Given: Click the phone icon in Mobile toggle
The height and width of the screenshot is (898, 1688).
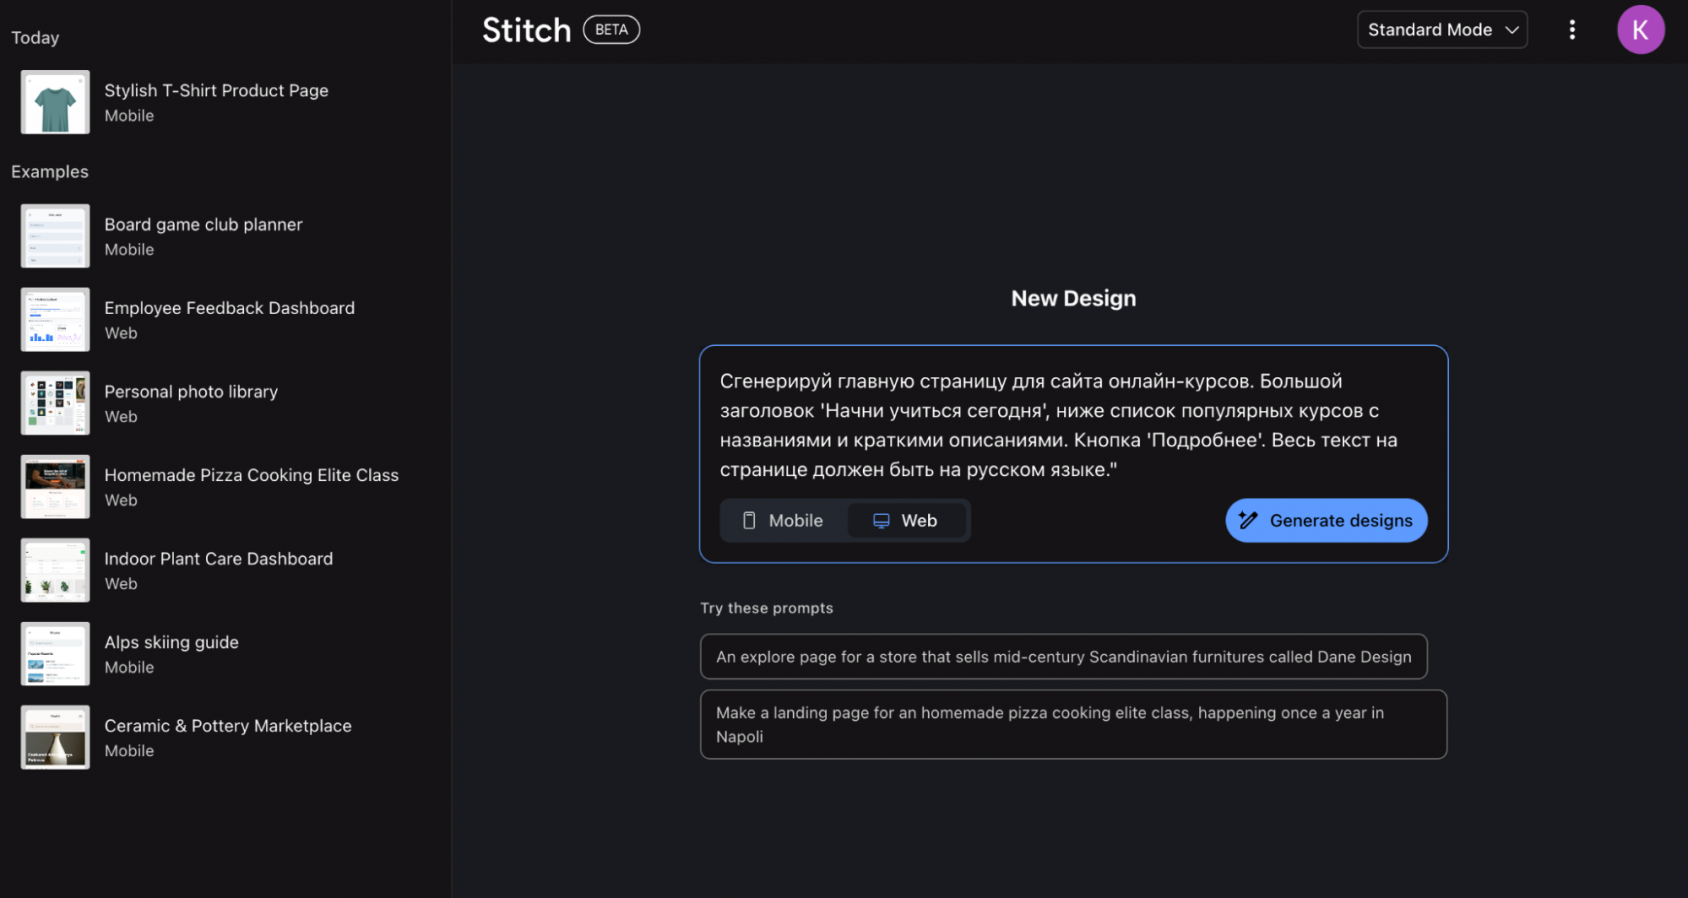Looking at the screenshot, I should coord(749,520).
